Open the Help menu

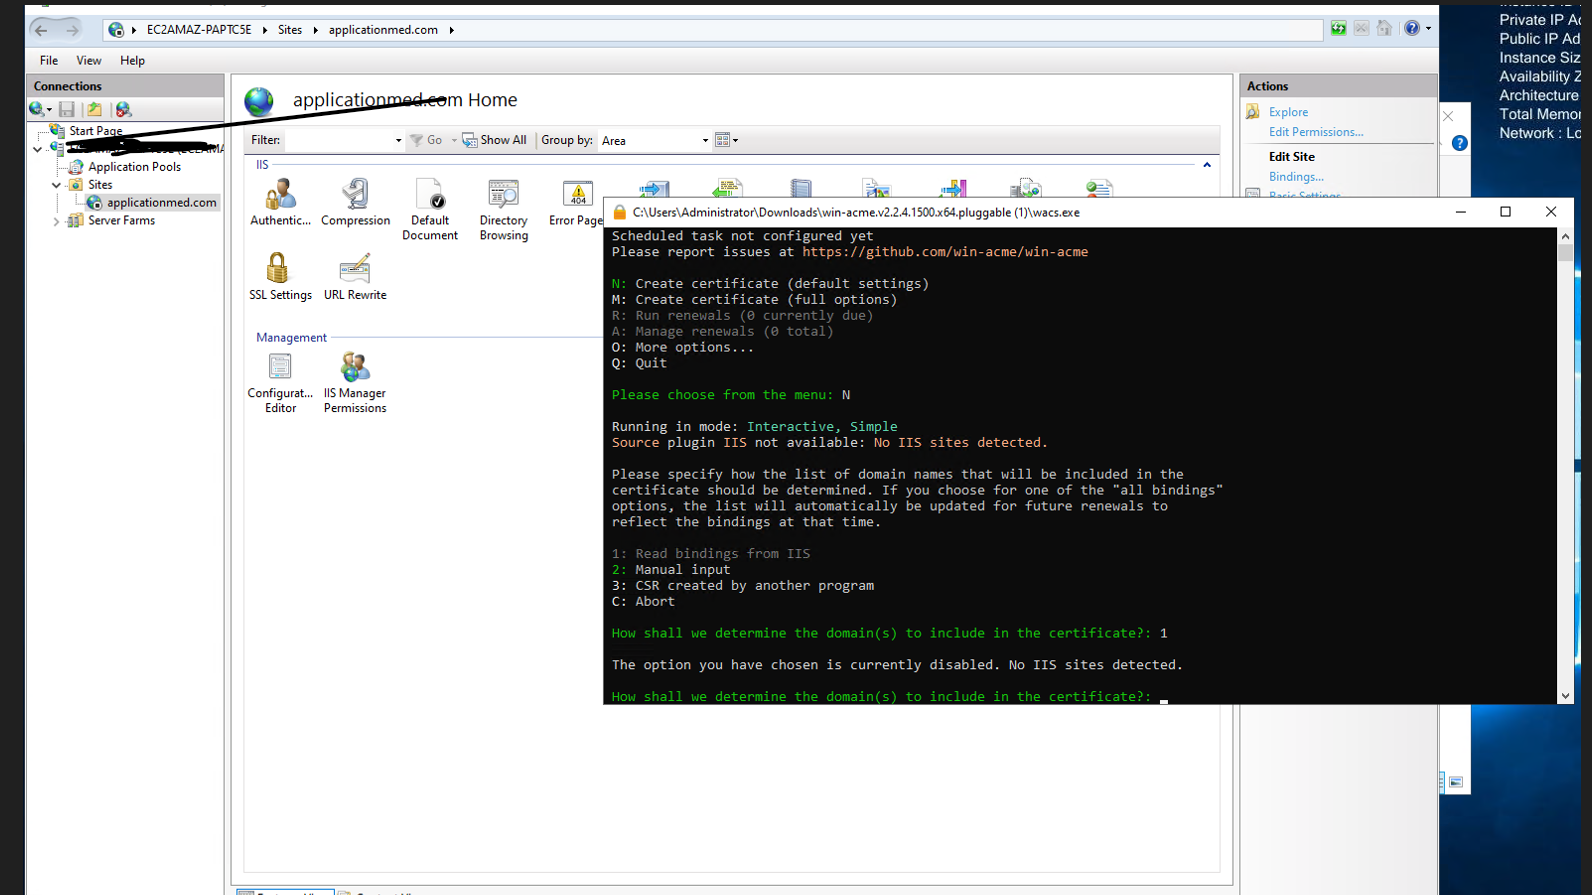[132, 60]
